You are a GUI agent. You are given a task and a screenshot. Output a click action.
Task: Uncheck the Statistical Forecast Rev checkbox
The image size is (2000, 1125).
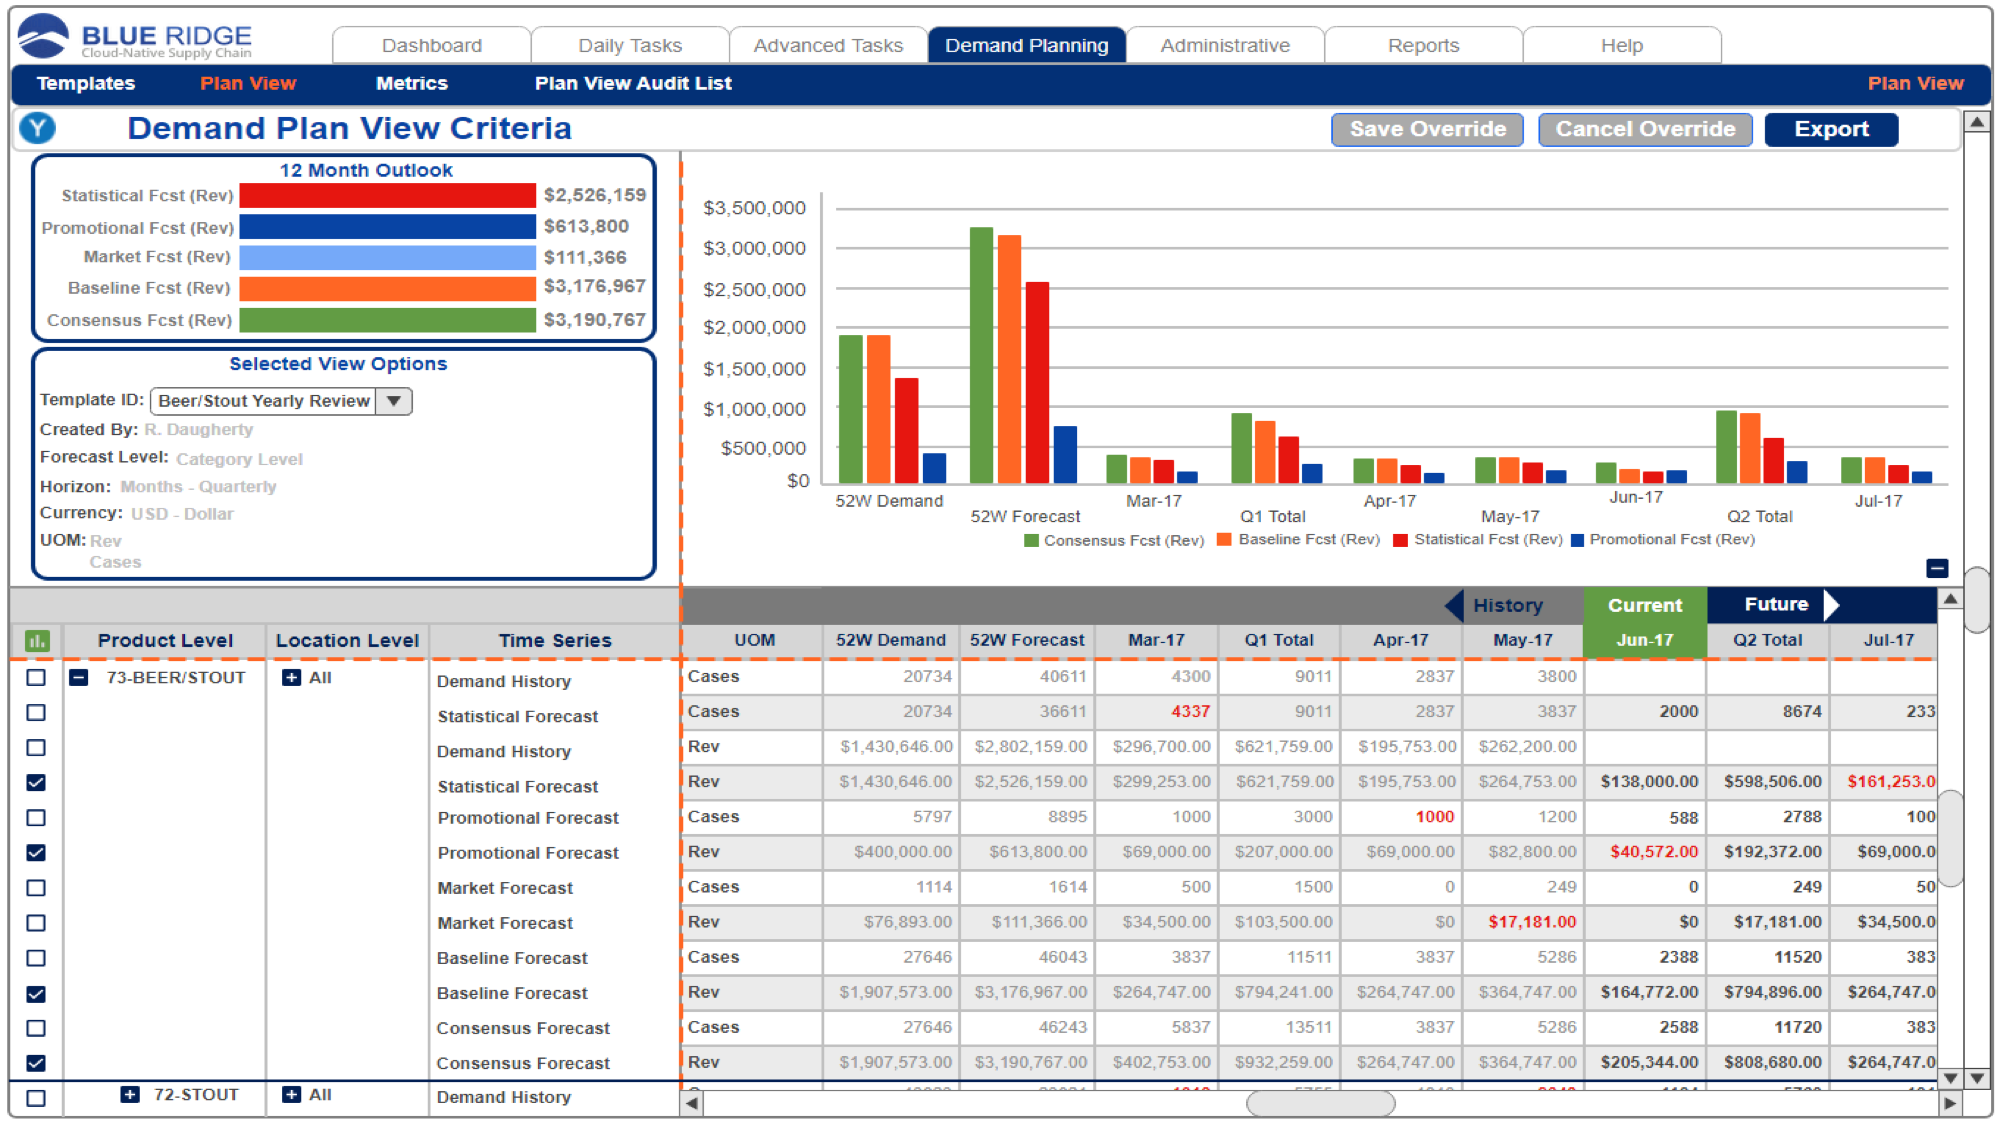pyautogui.click(x=36, y=783)
